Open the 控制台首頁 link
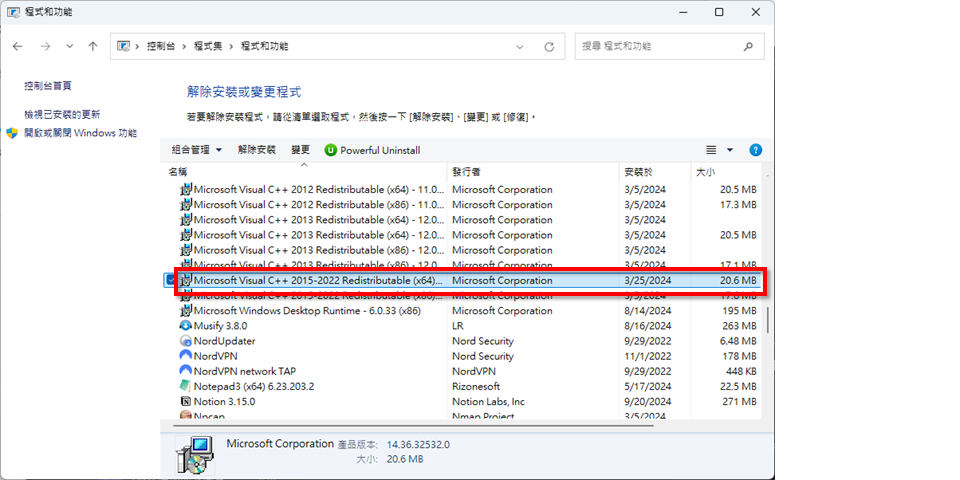 click(x=48, y=86)
